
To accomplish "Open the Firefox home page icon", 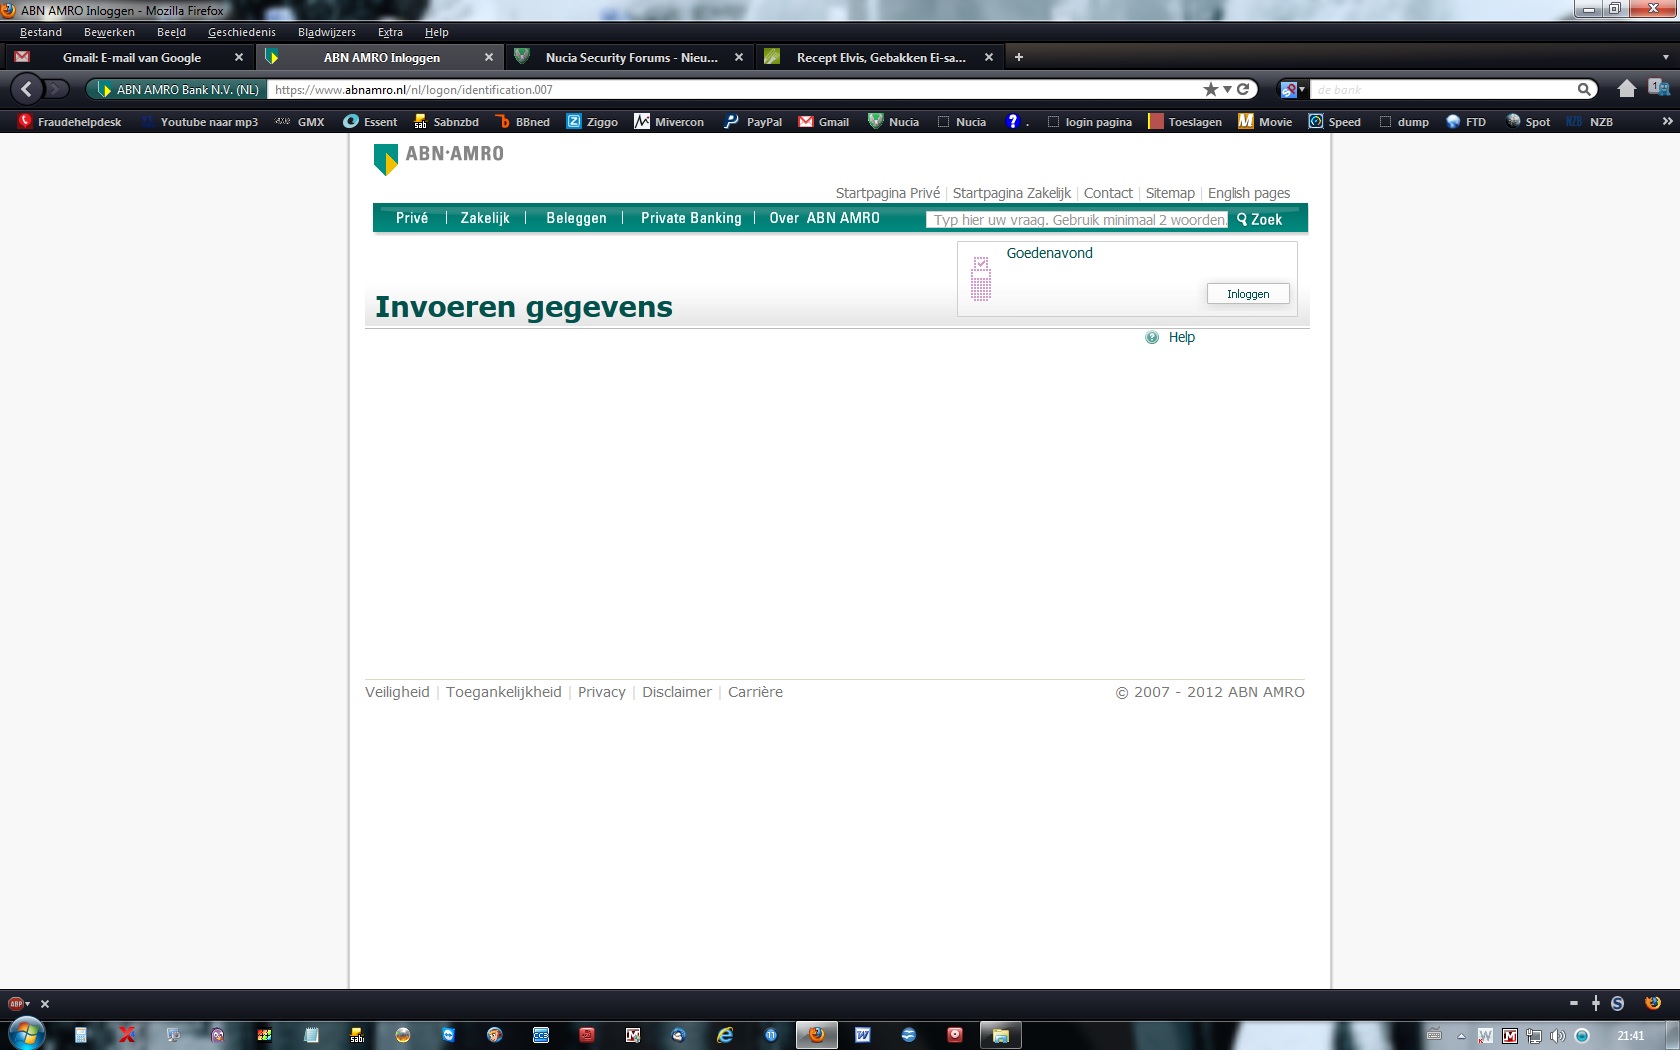I will coord(1626,89).
